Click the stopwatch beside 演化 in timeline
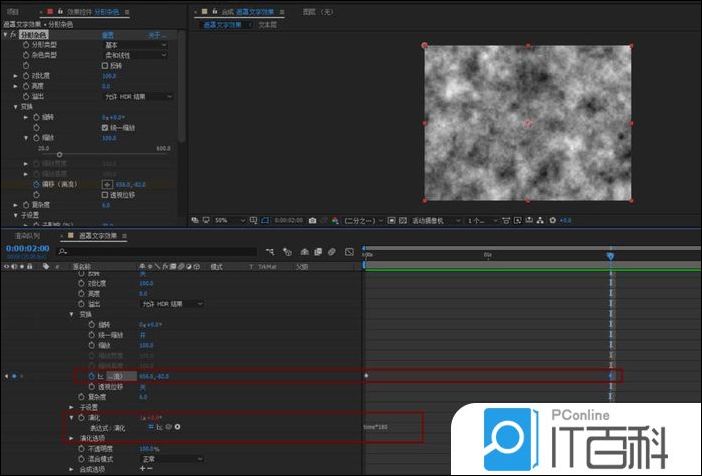The height and width of the screenshot is (476, 702). coord(82,417)
